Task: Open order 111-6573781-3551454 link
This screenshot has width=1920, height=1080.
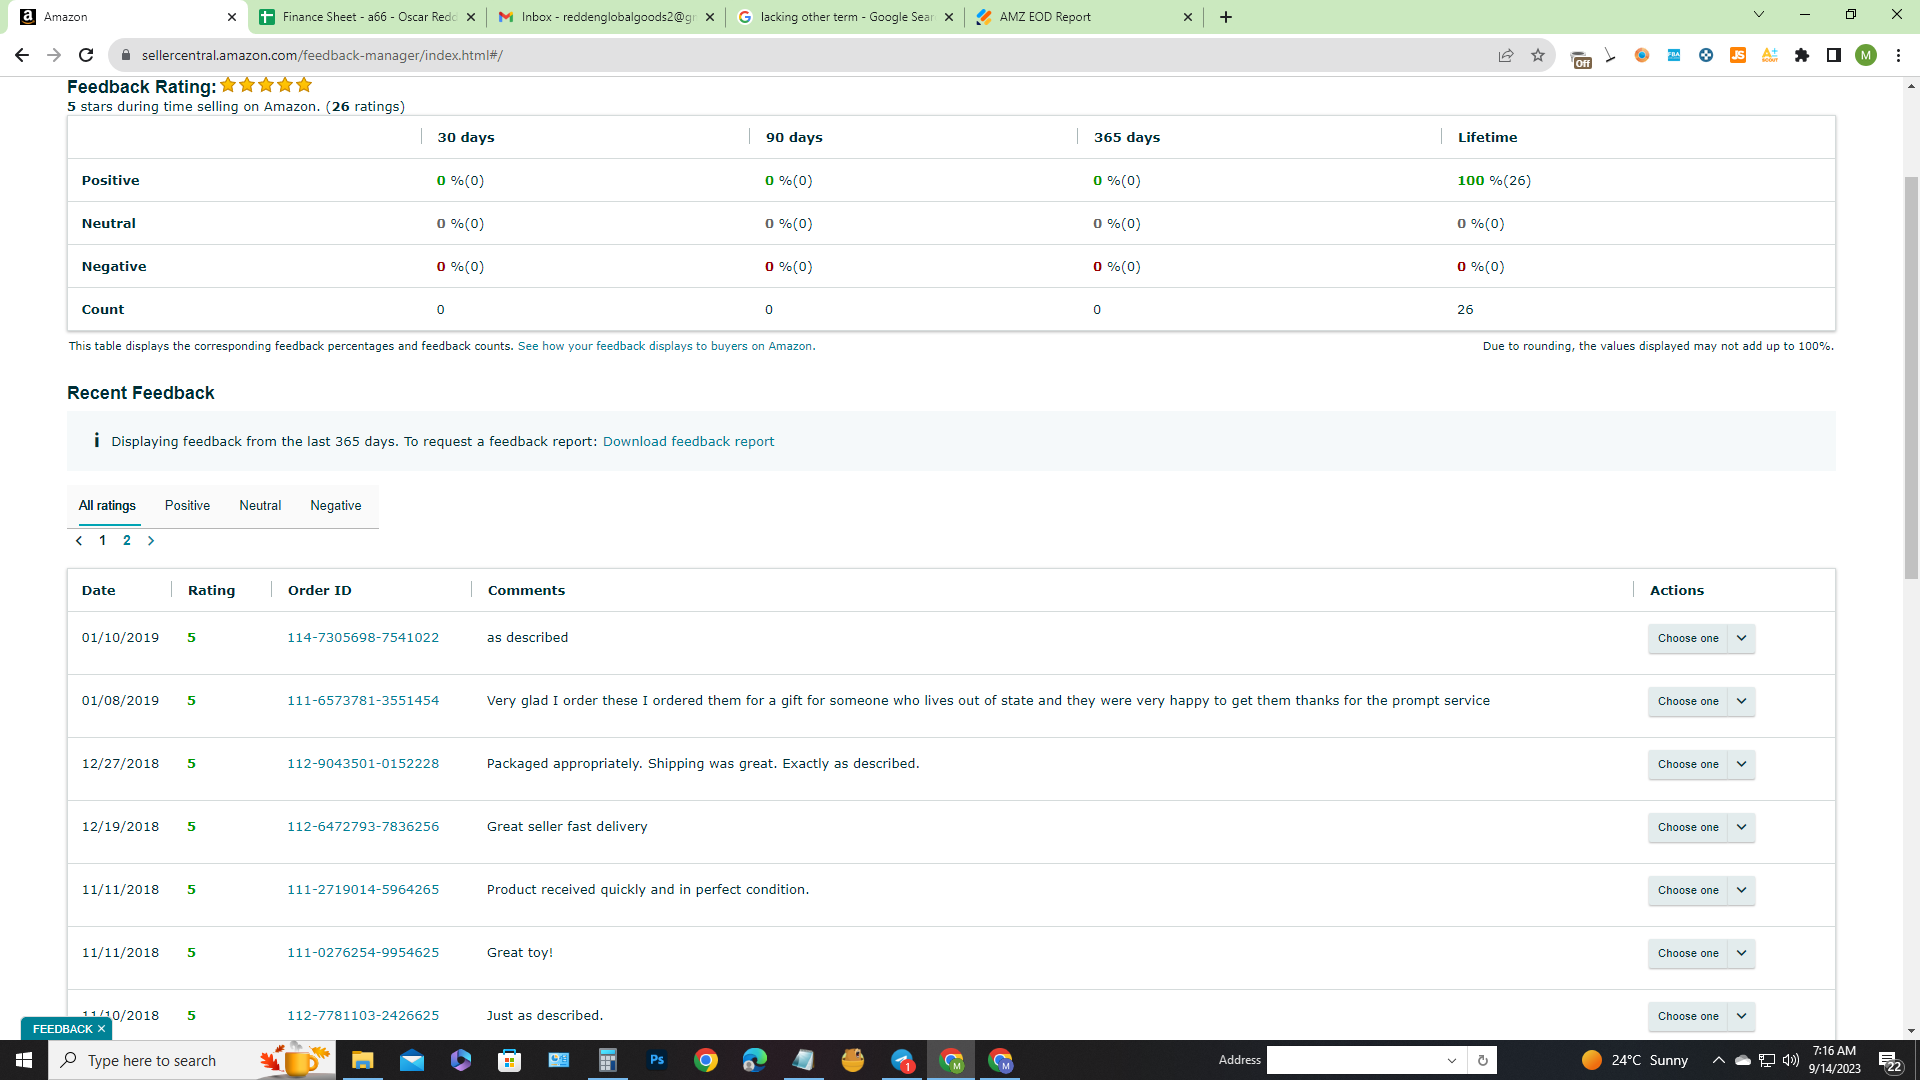Action: coord(363,701)
